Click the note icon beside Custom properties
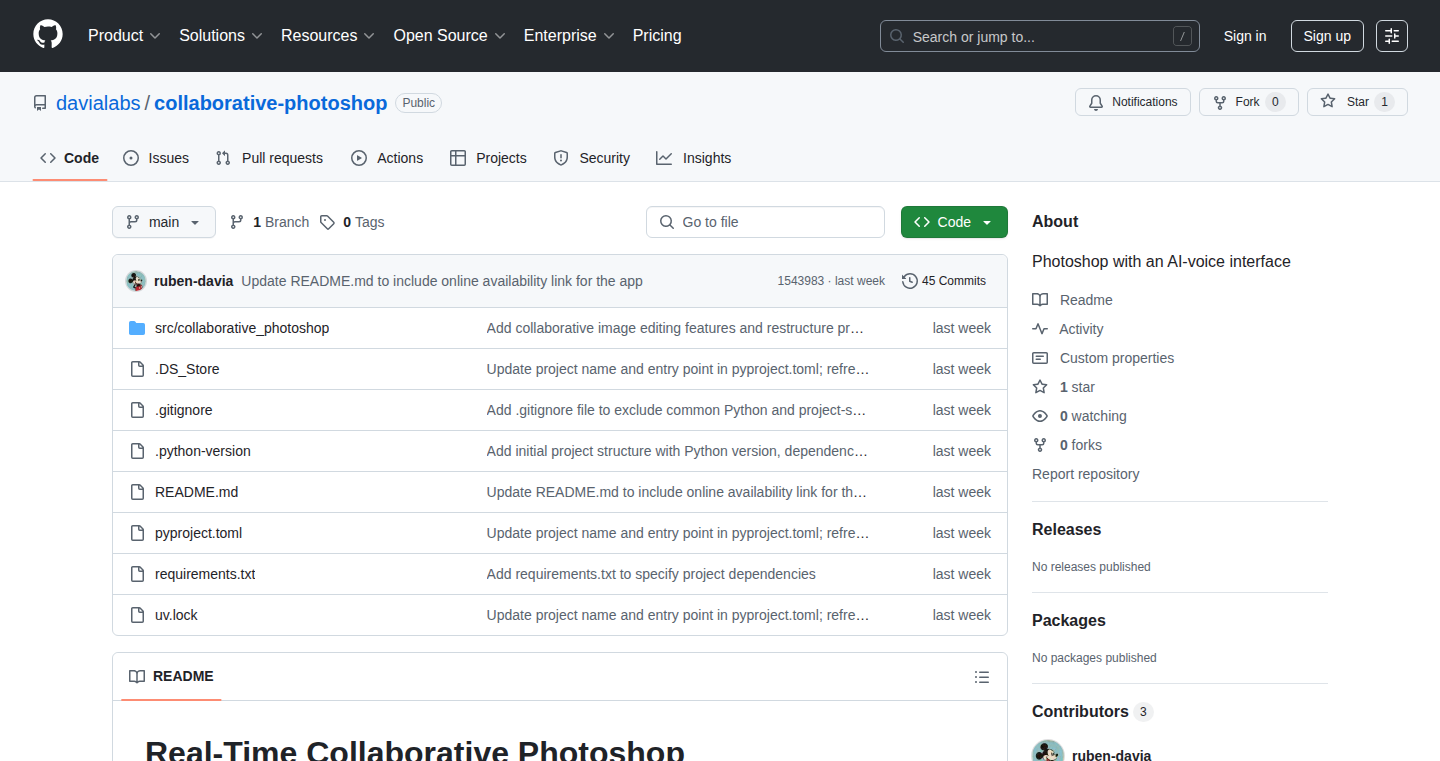 1040,358
